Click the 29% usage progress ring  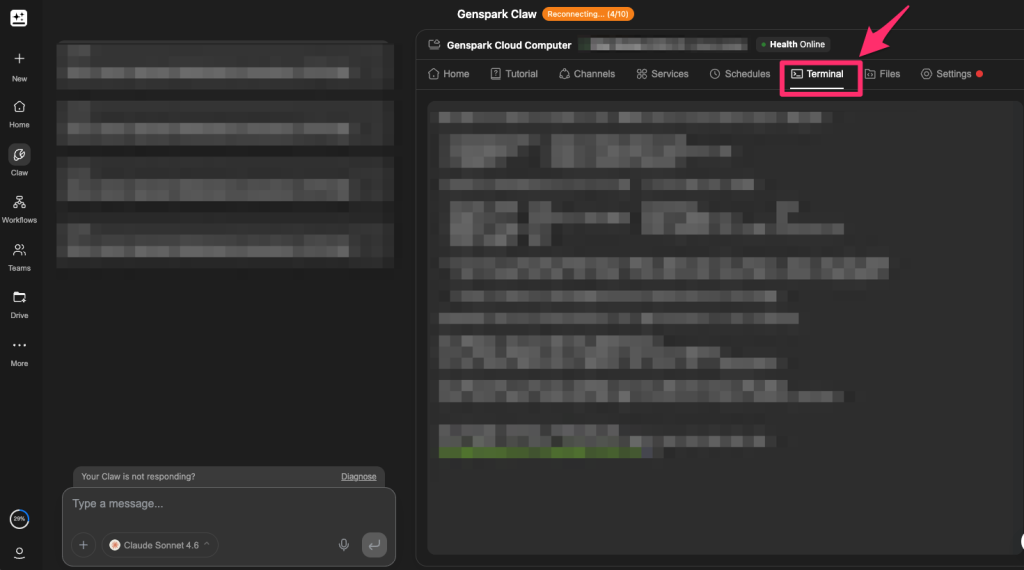19,519
